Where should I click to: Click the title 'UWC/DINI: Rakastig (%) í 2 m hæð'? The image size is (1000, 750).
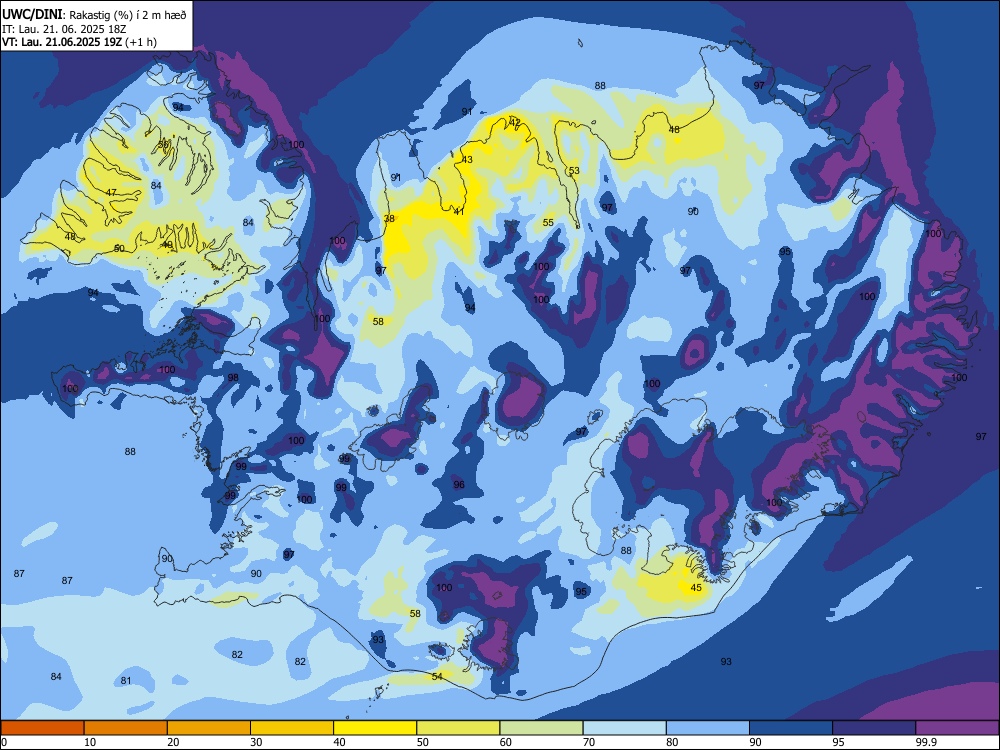[x=94, y=14]
